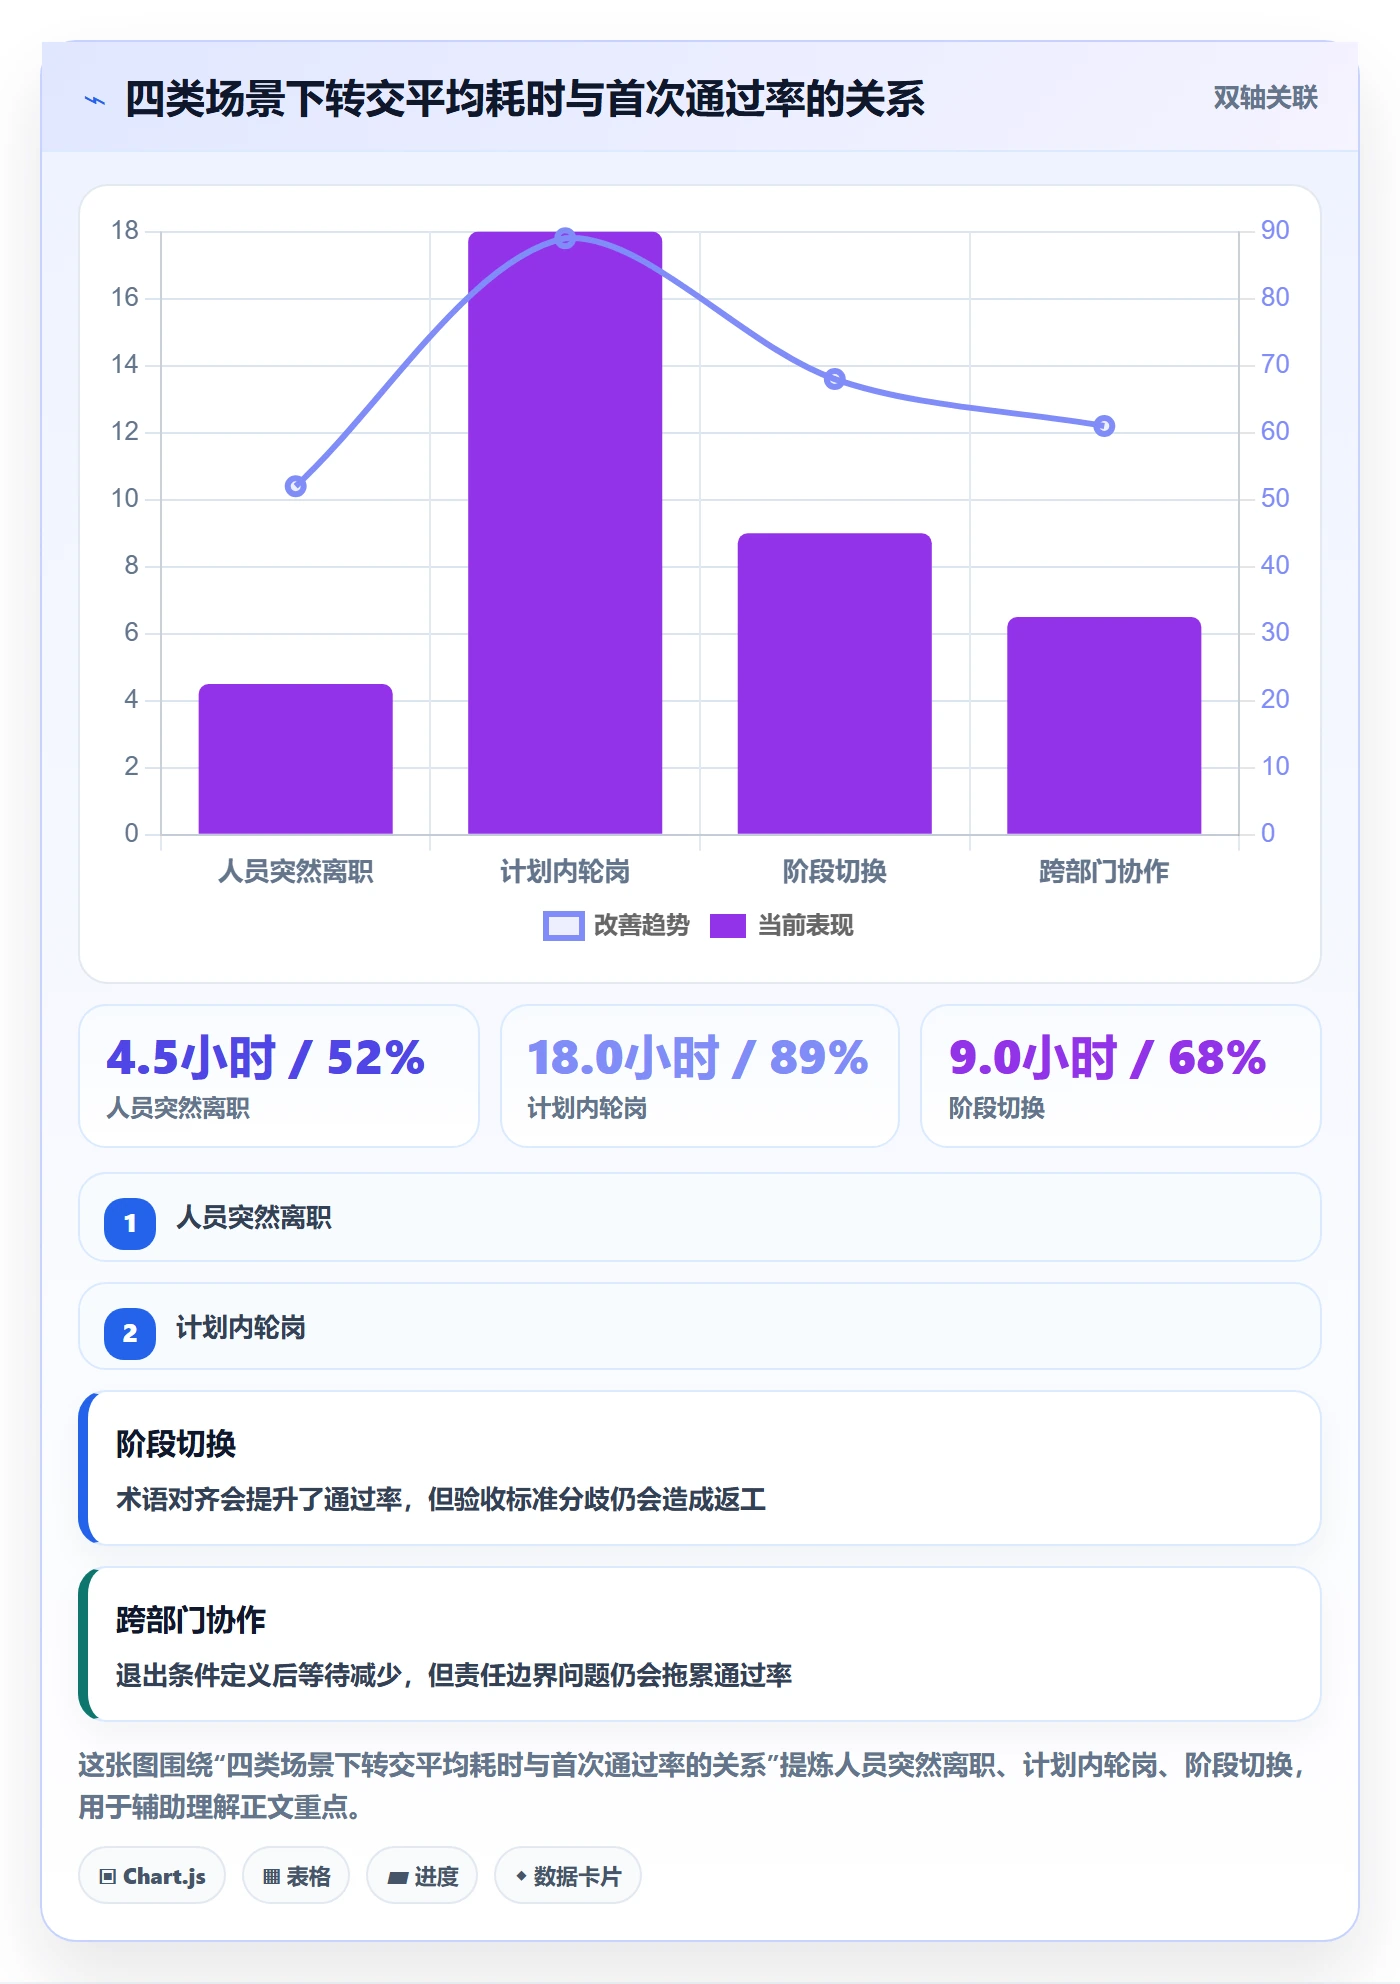Click the line point above 人员突然离职
The image size is (1400, 1984).
tap(296, 486)
